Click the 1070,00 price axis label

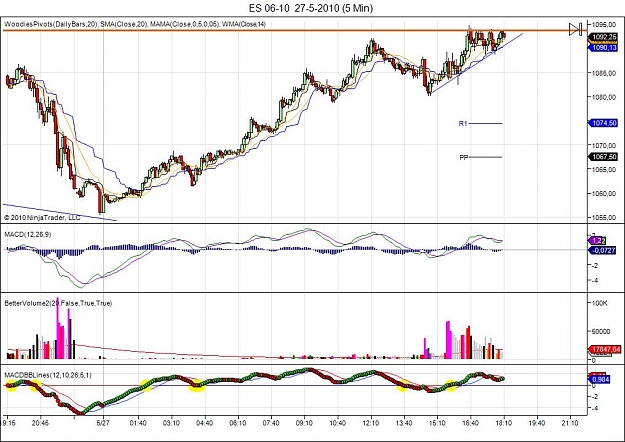click(x=605, y=145)
